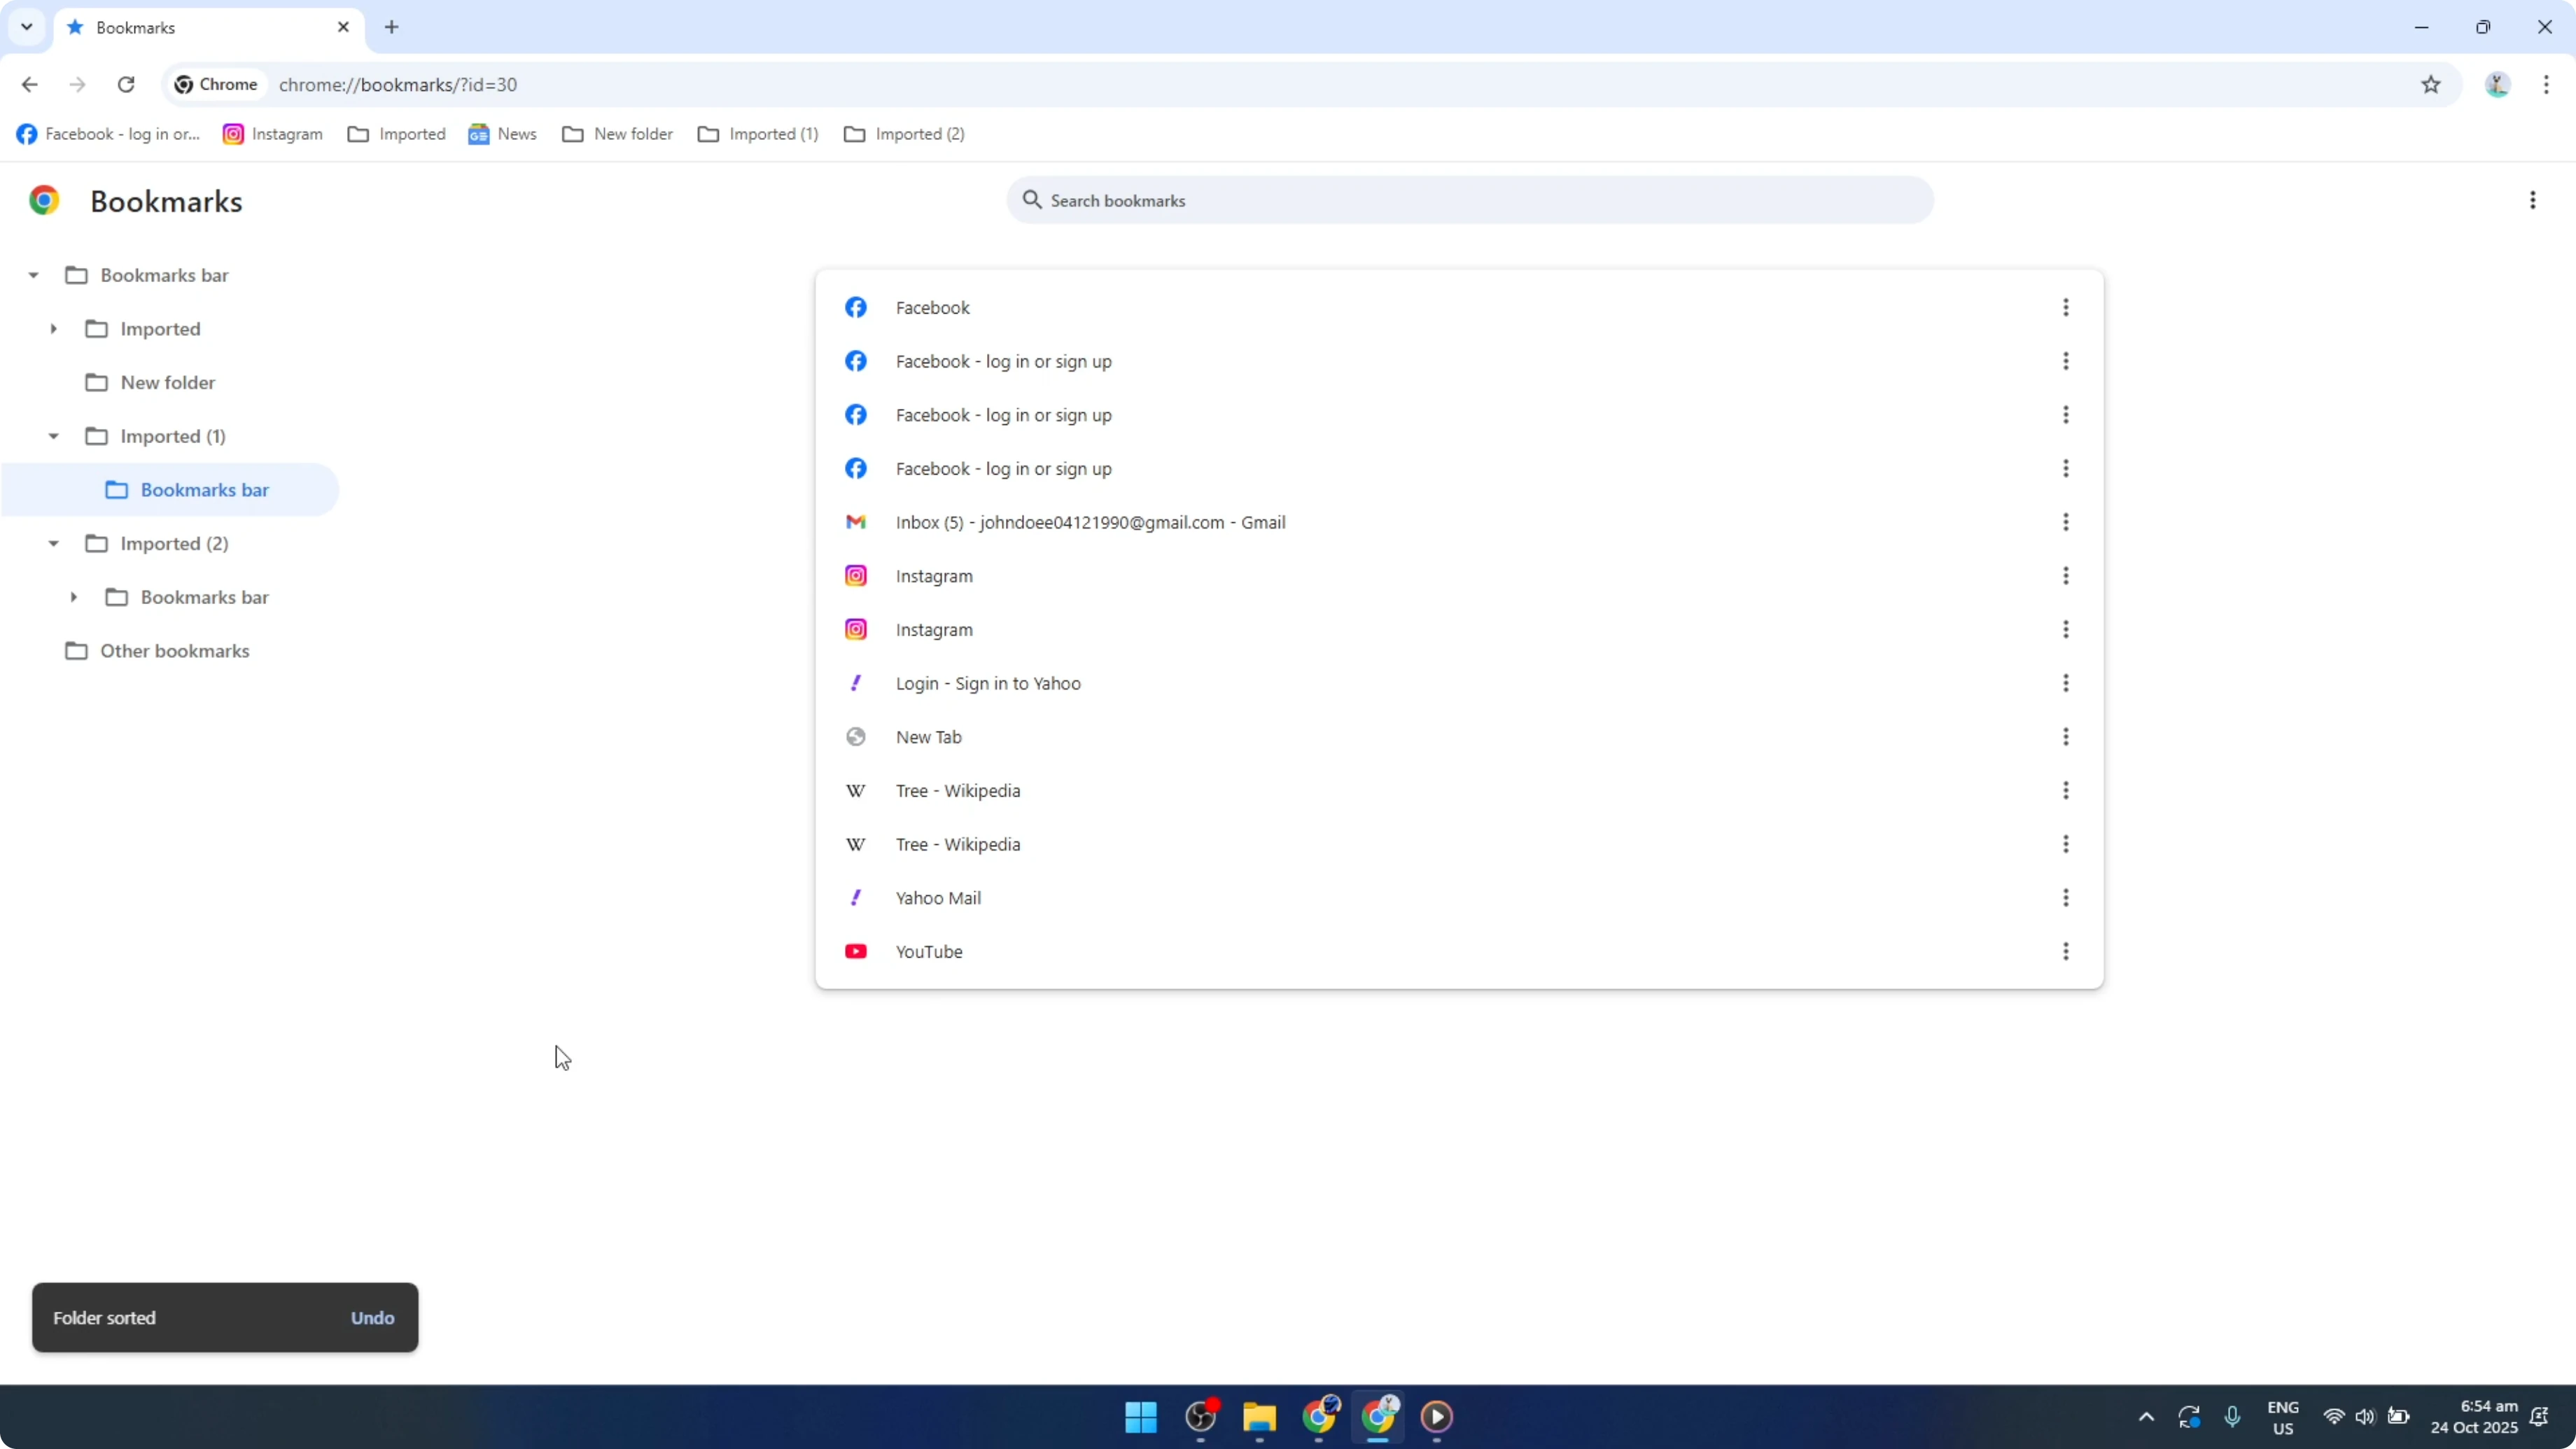Launch Media Player from the taskbar
The image size is (2576, 1449).
(1437, 1417)
